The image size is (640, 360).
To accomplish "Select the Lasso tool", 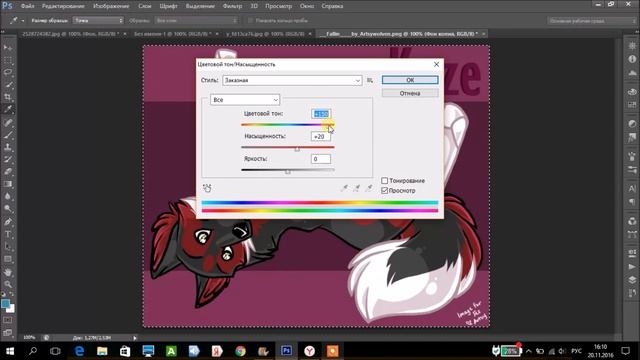I will click(x=8, y=73).
